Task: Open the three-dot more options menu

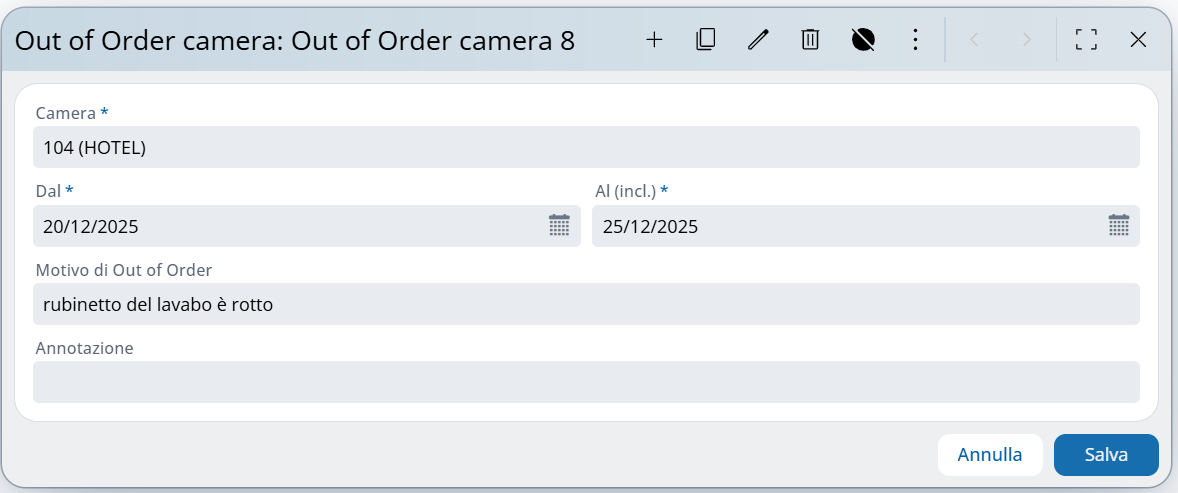Action: 914,40
